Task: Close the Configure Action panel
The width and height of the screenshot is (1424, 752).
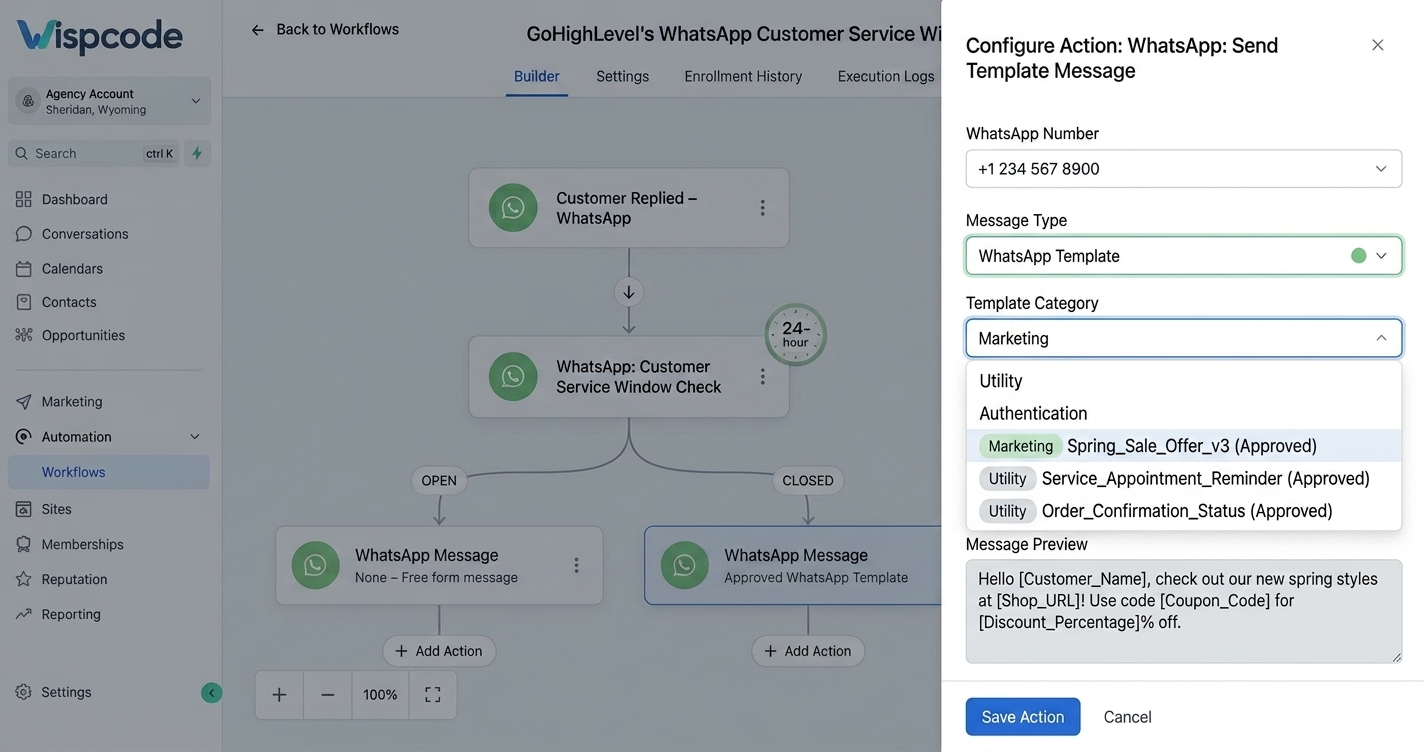Action: [1378, 45]
